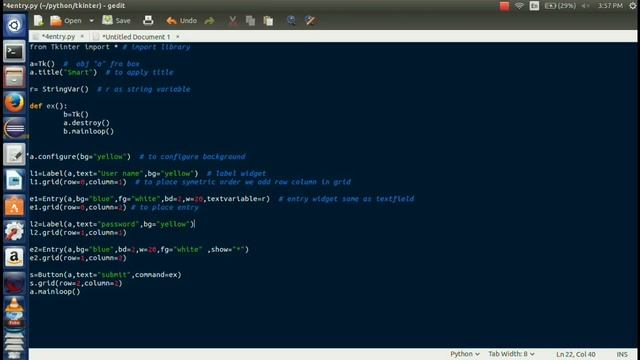Open the sound volume menu
Screen dimensions: 640x360
pos(586,6)
